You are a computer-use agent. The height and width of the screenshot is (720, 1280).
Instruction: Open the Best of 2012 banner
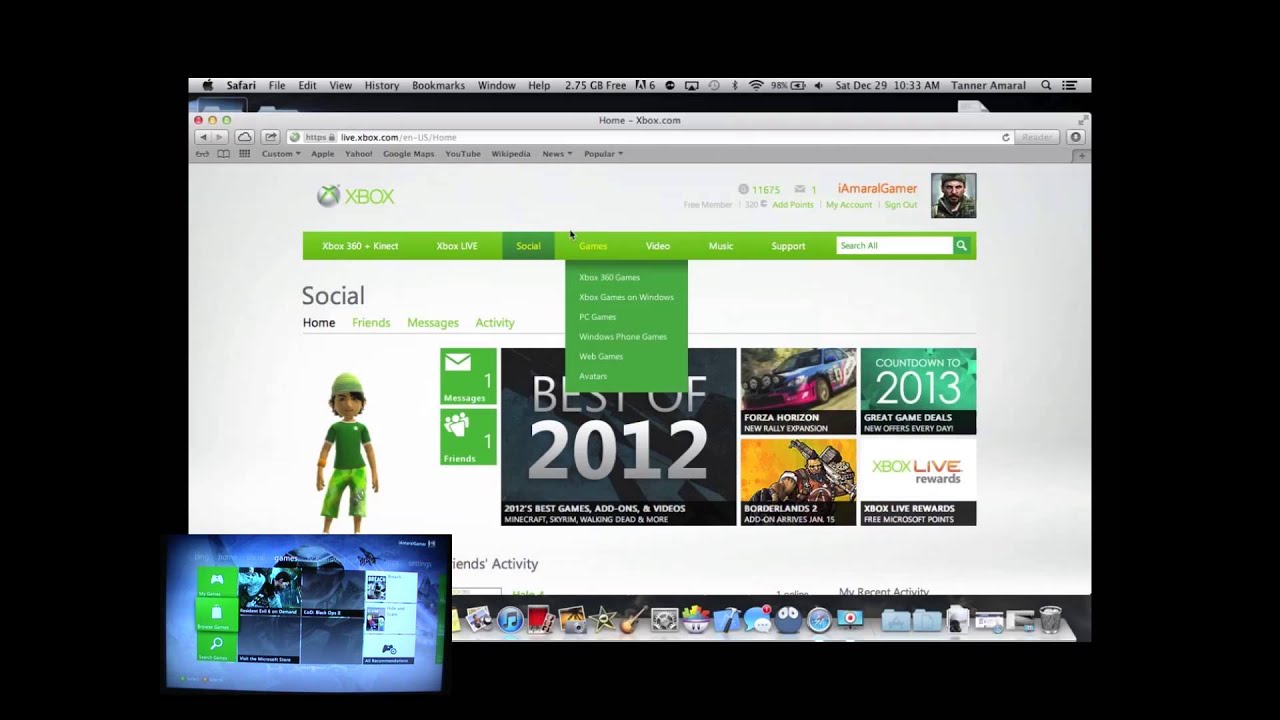(x=618, y=437)
